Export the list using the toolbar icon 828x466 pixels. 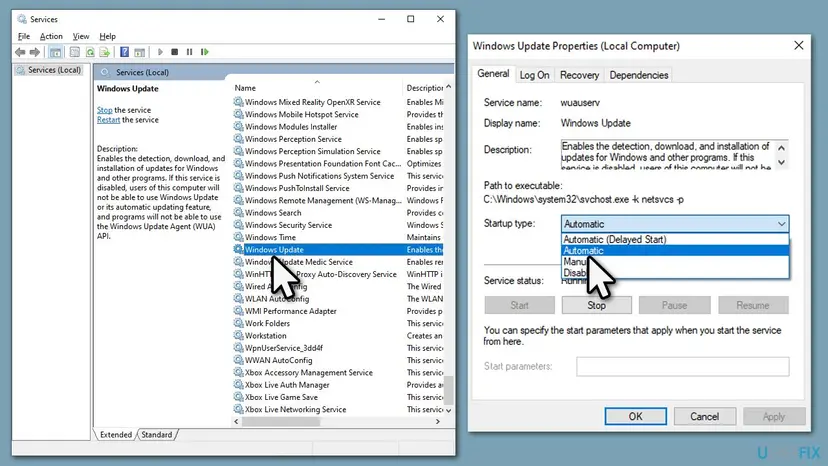tap(105, 52)
